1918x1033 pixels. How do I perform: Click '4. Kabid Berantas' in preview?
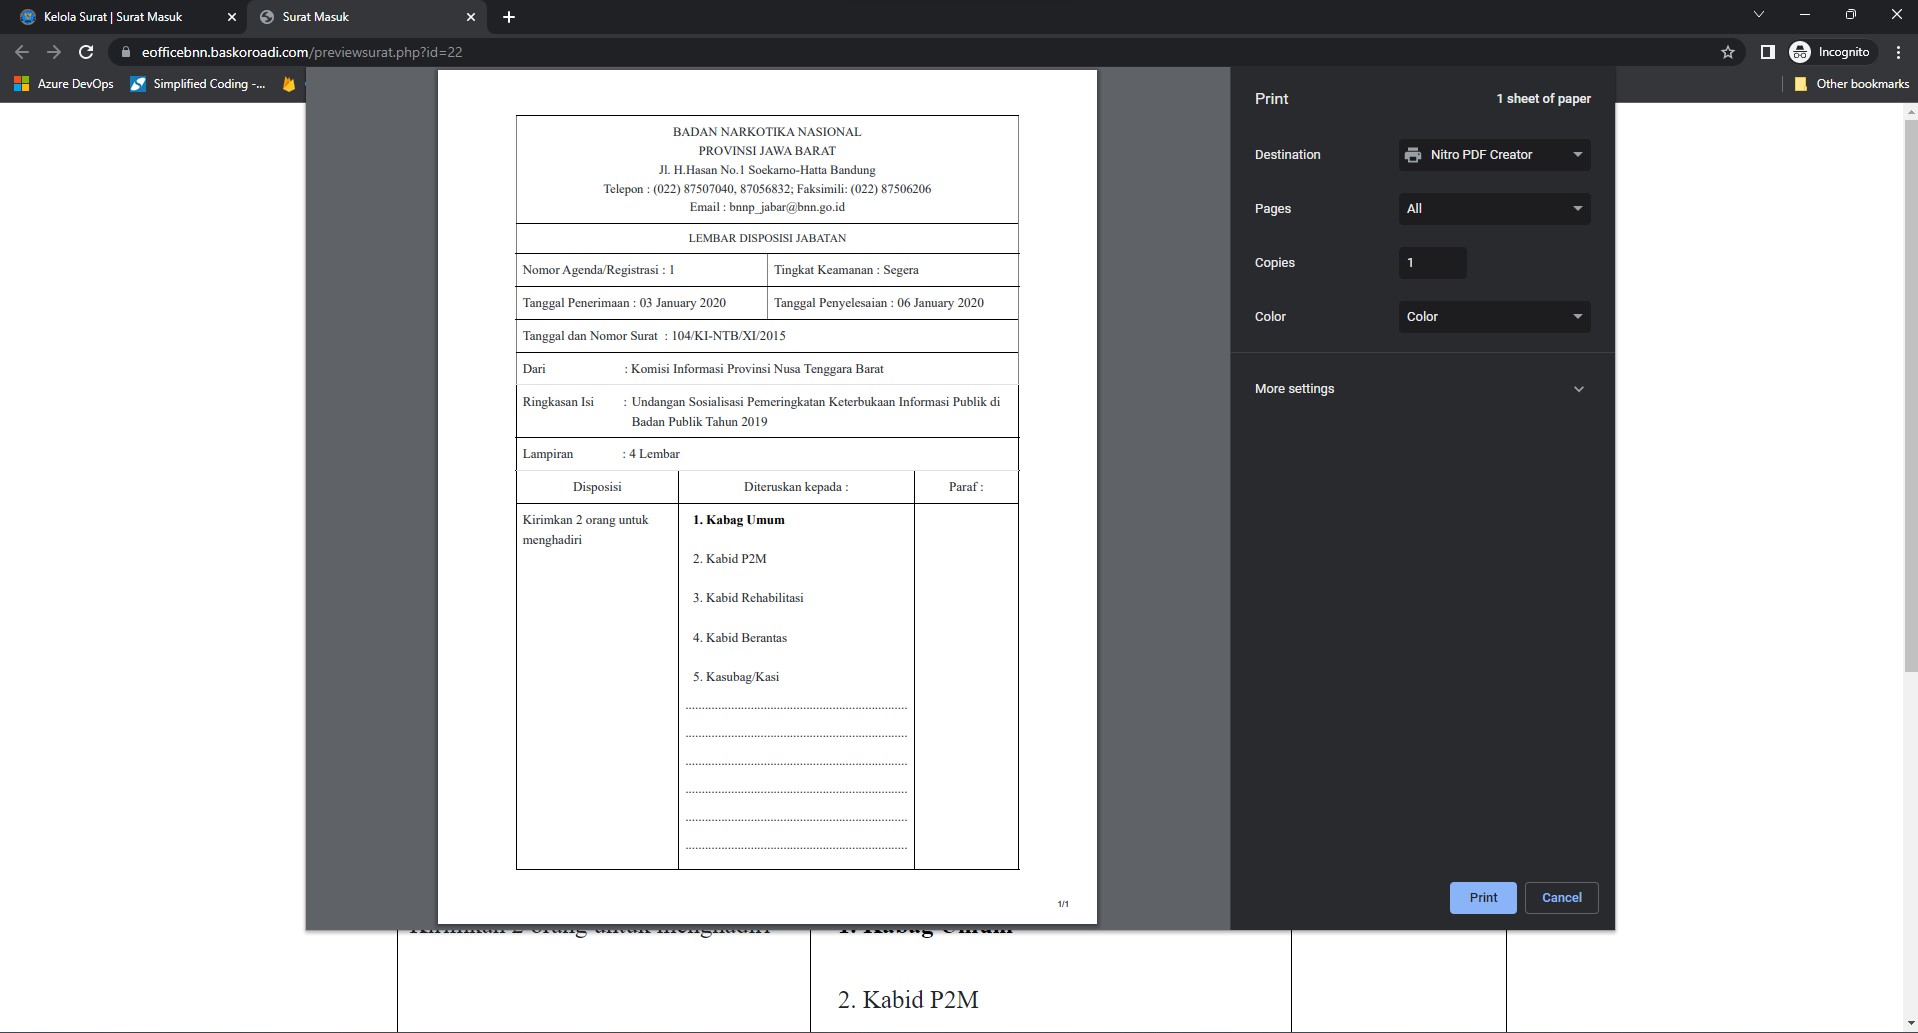click(x=740, y=638)
